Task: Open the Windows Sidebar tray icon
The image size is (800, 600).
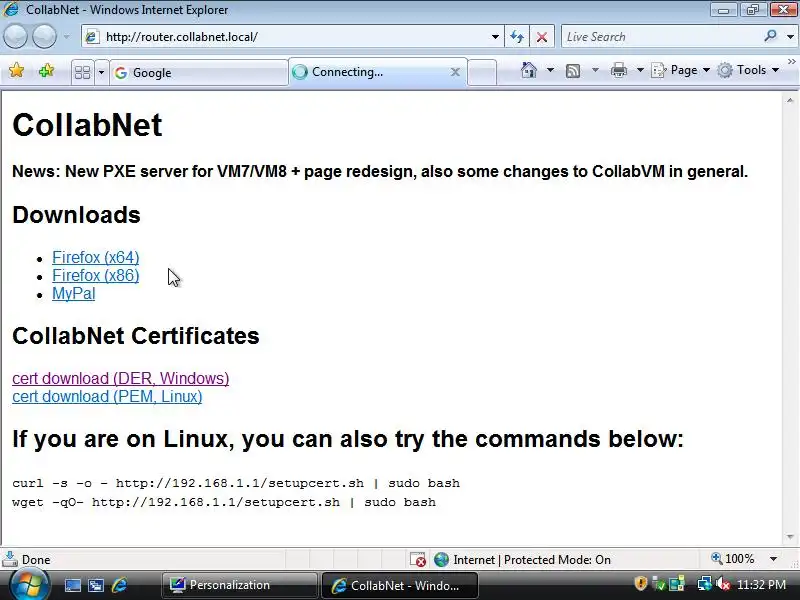Action: point(677,584)
